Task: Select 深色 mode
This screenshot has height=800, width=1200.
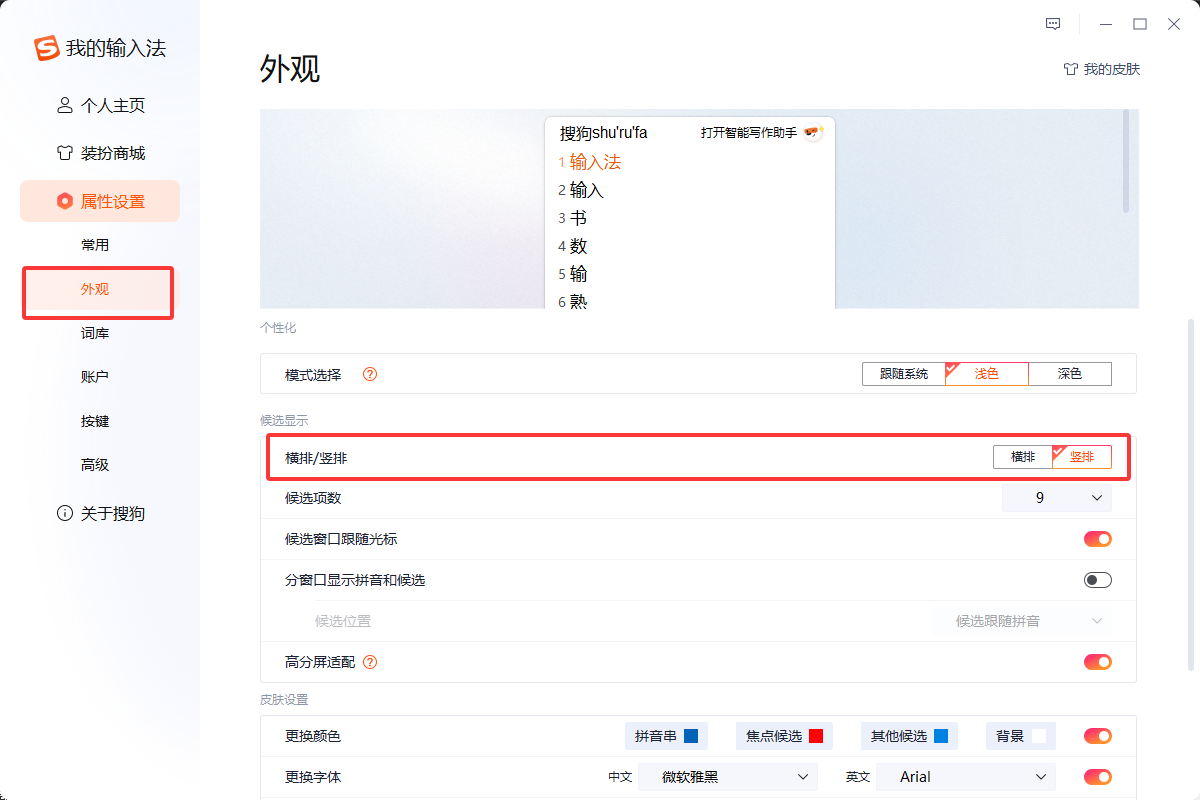Action: pyautogui.click(x=1070, y=373)
